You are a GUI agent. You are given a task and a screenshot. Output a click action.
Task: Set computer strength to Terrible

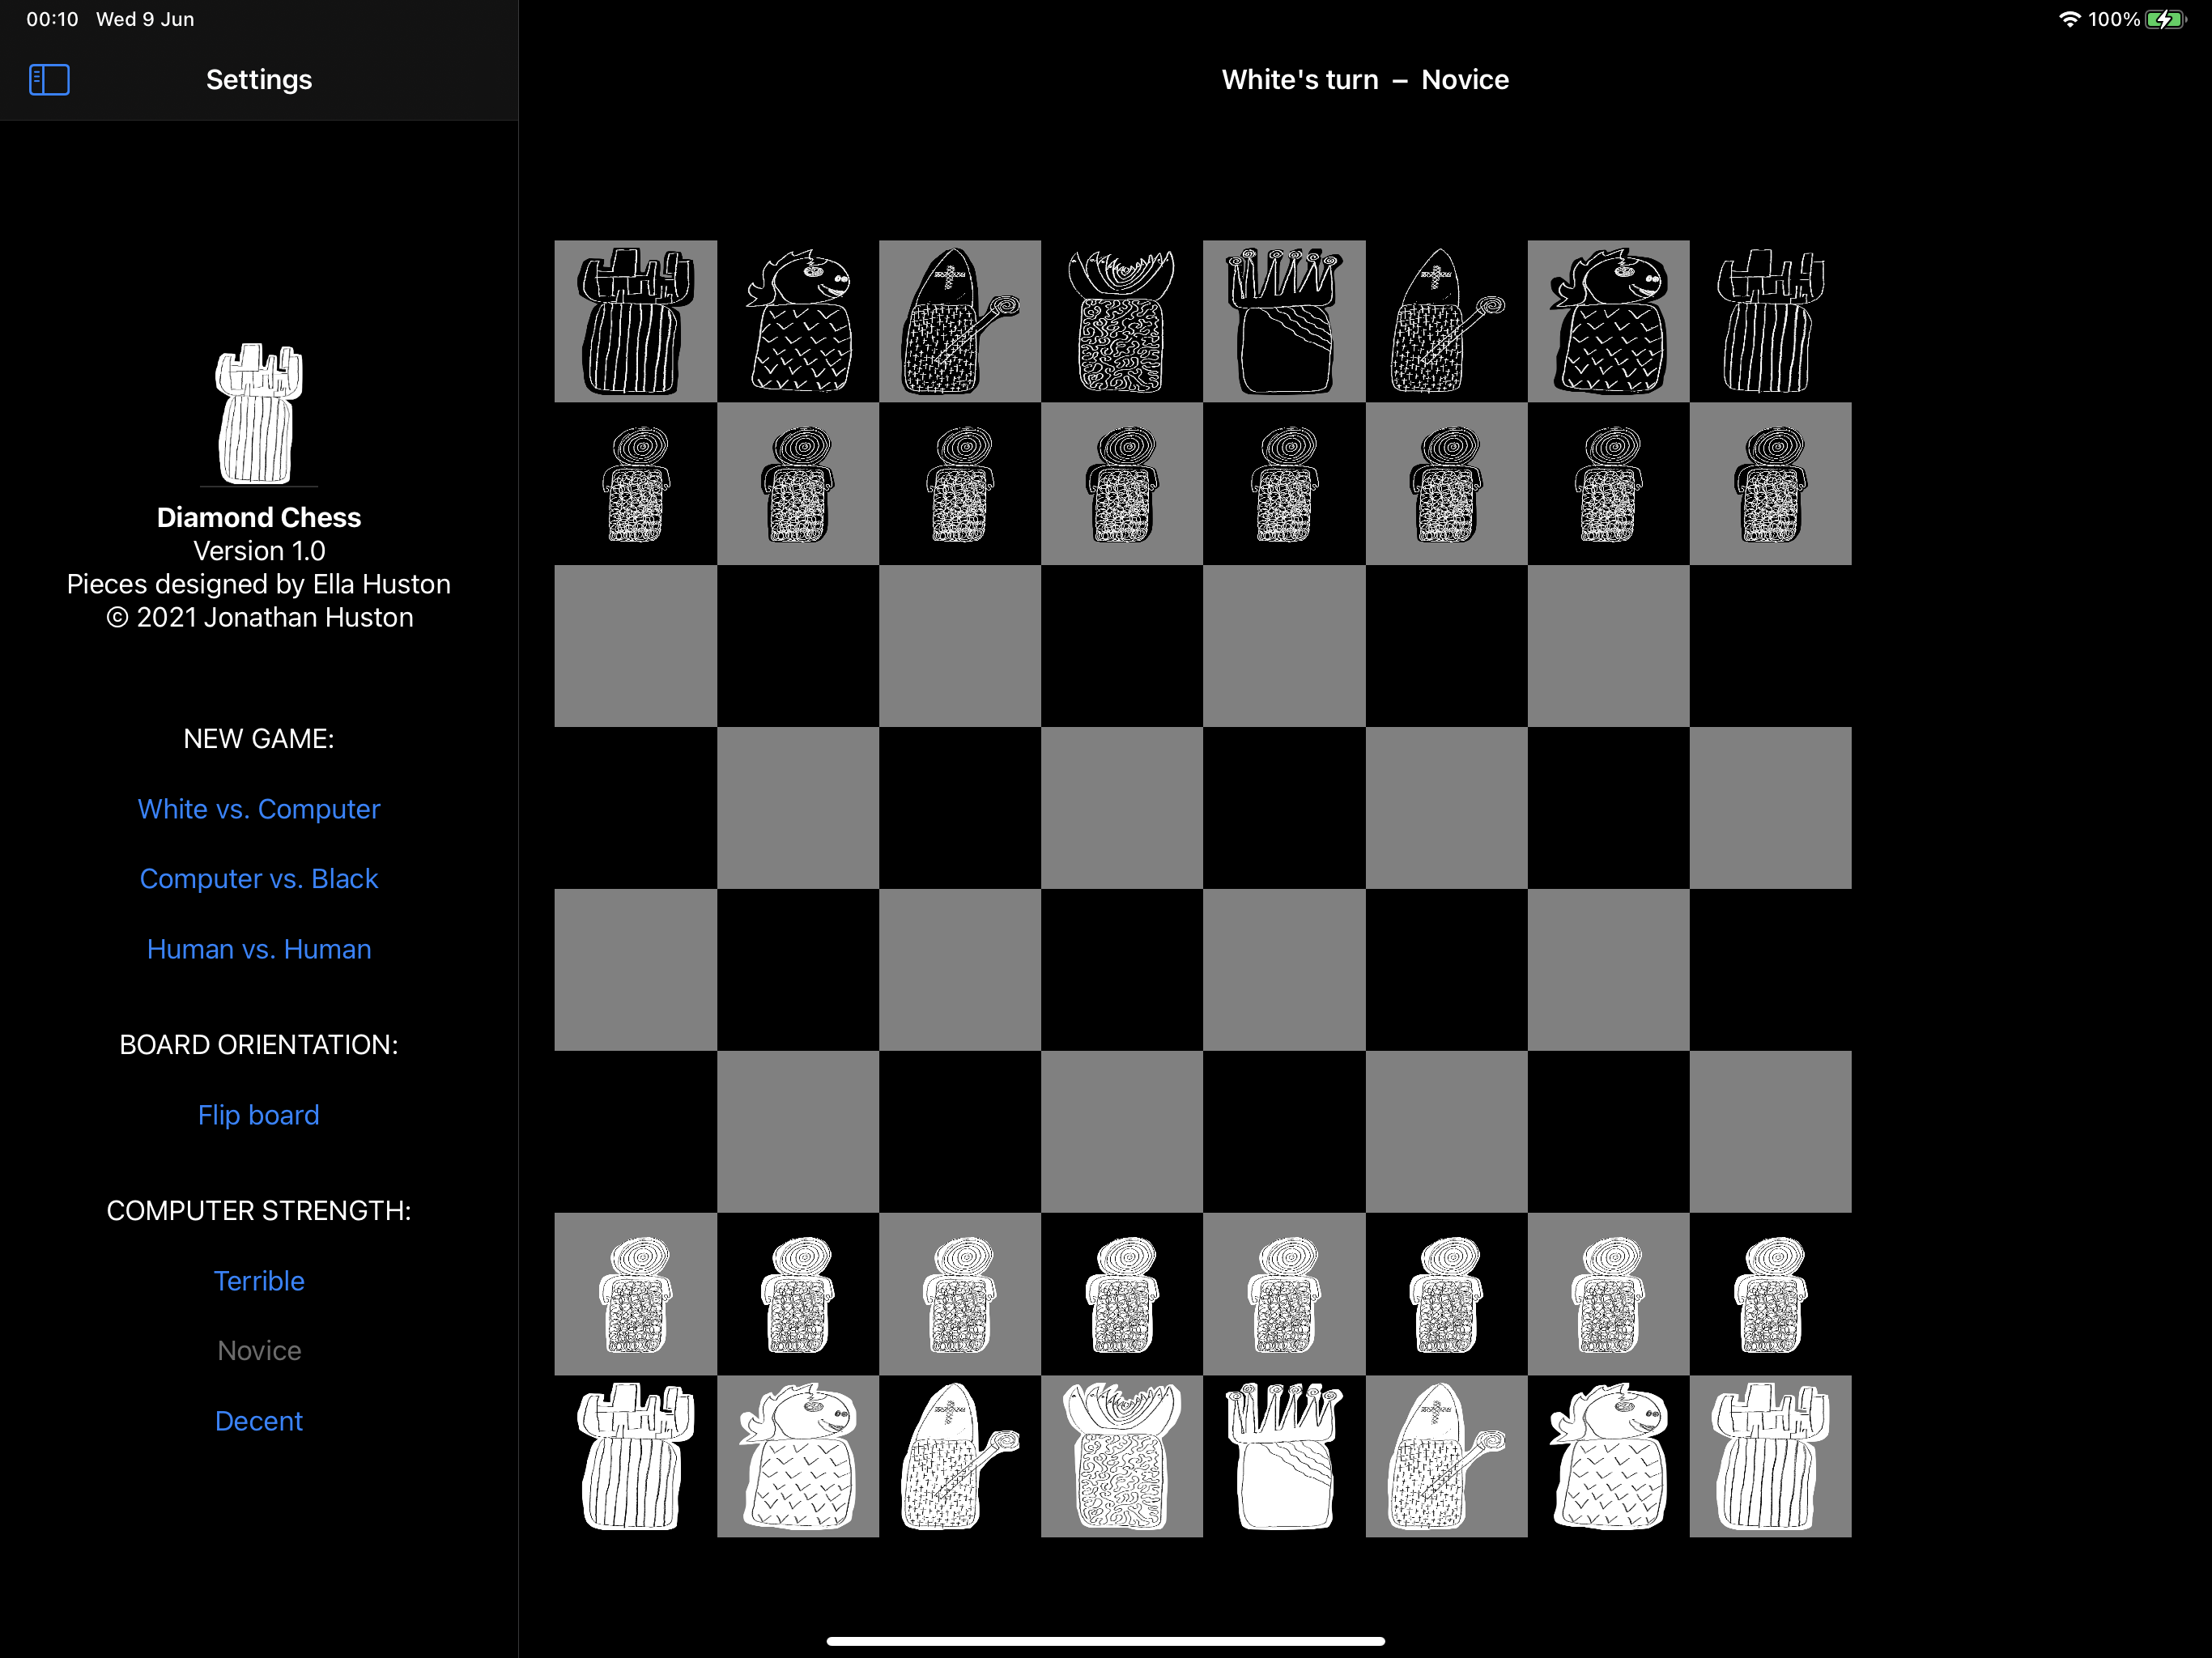click(x=259, y=1281)
